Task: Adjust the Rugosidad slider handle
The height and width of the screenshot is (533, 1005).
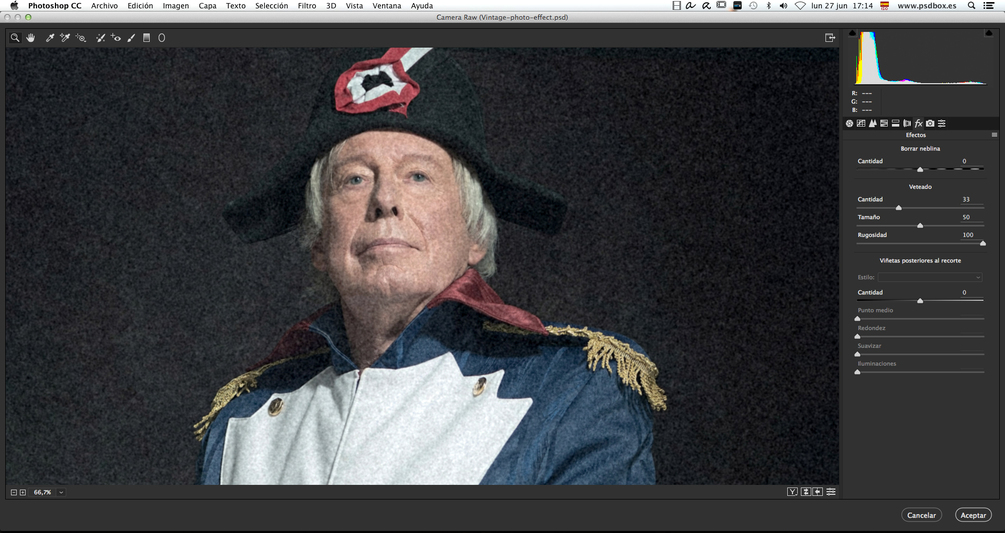Action: (983, 243)
